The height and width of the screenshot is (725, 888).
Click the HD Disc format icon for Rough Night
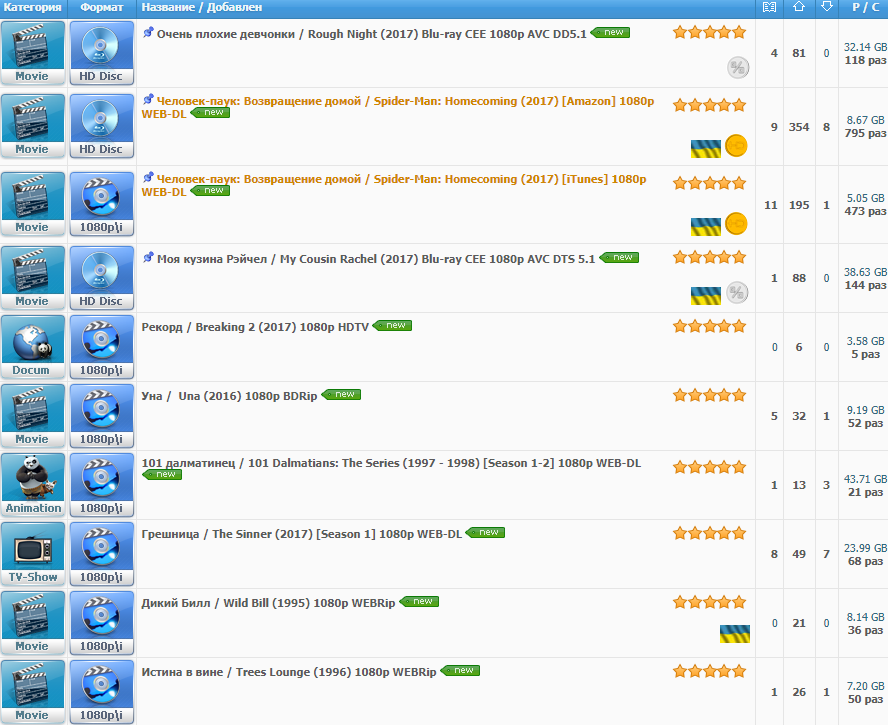coord(101,53)
